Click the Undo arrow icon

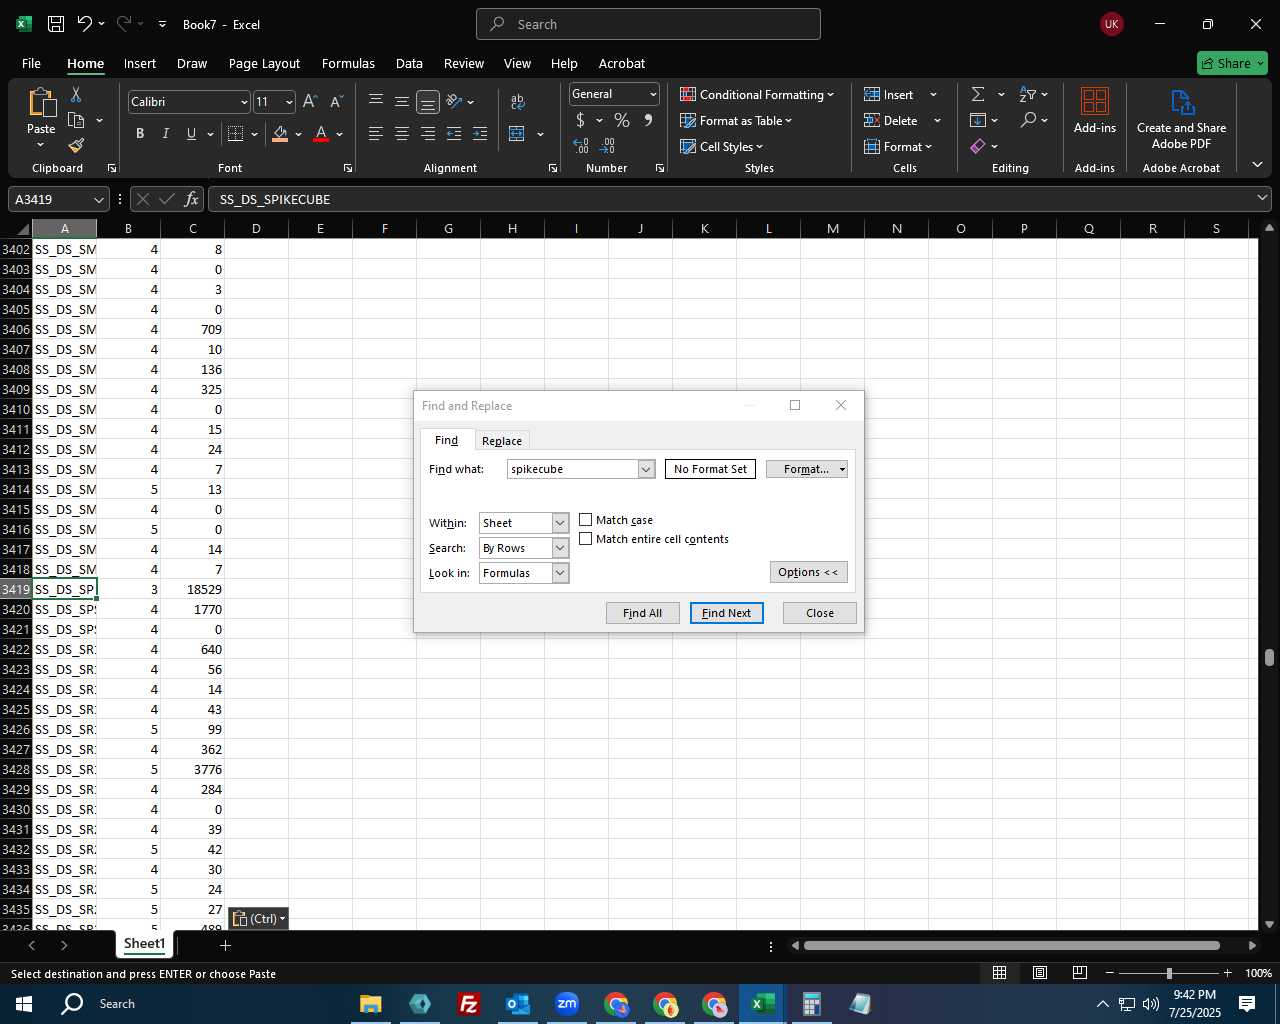coord(85,24)
